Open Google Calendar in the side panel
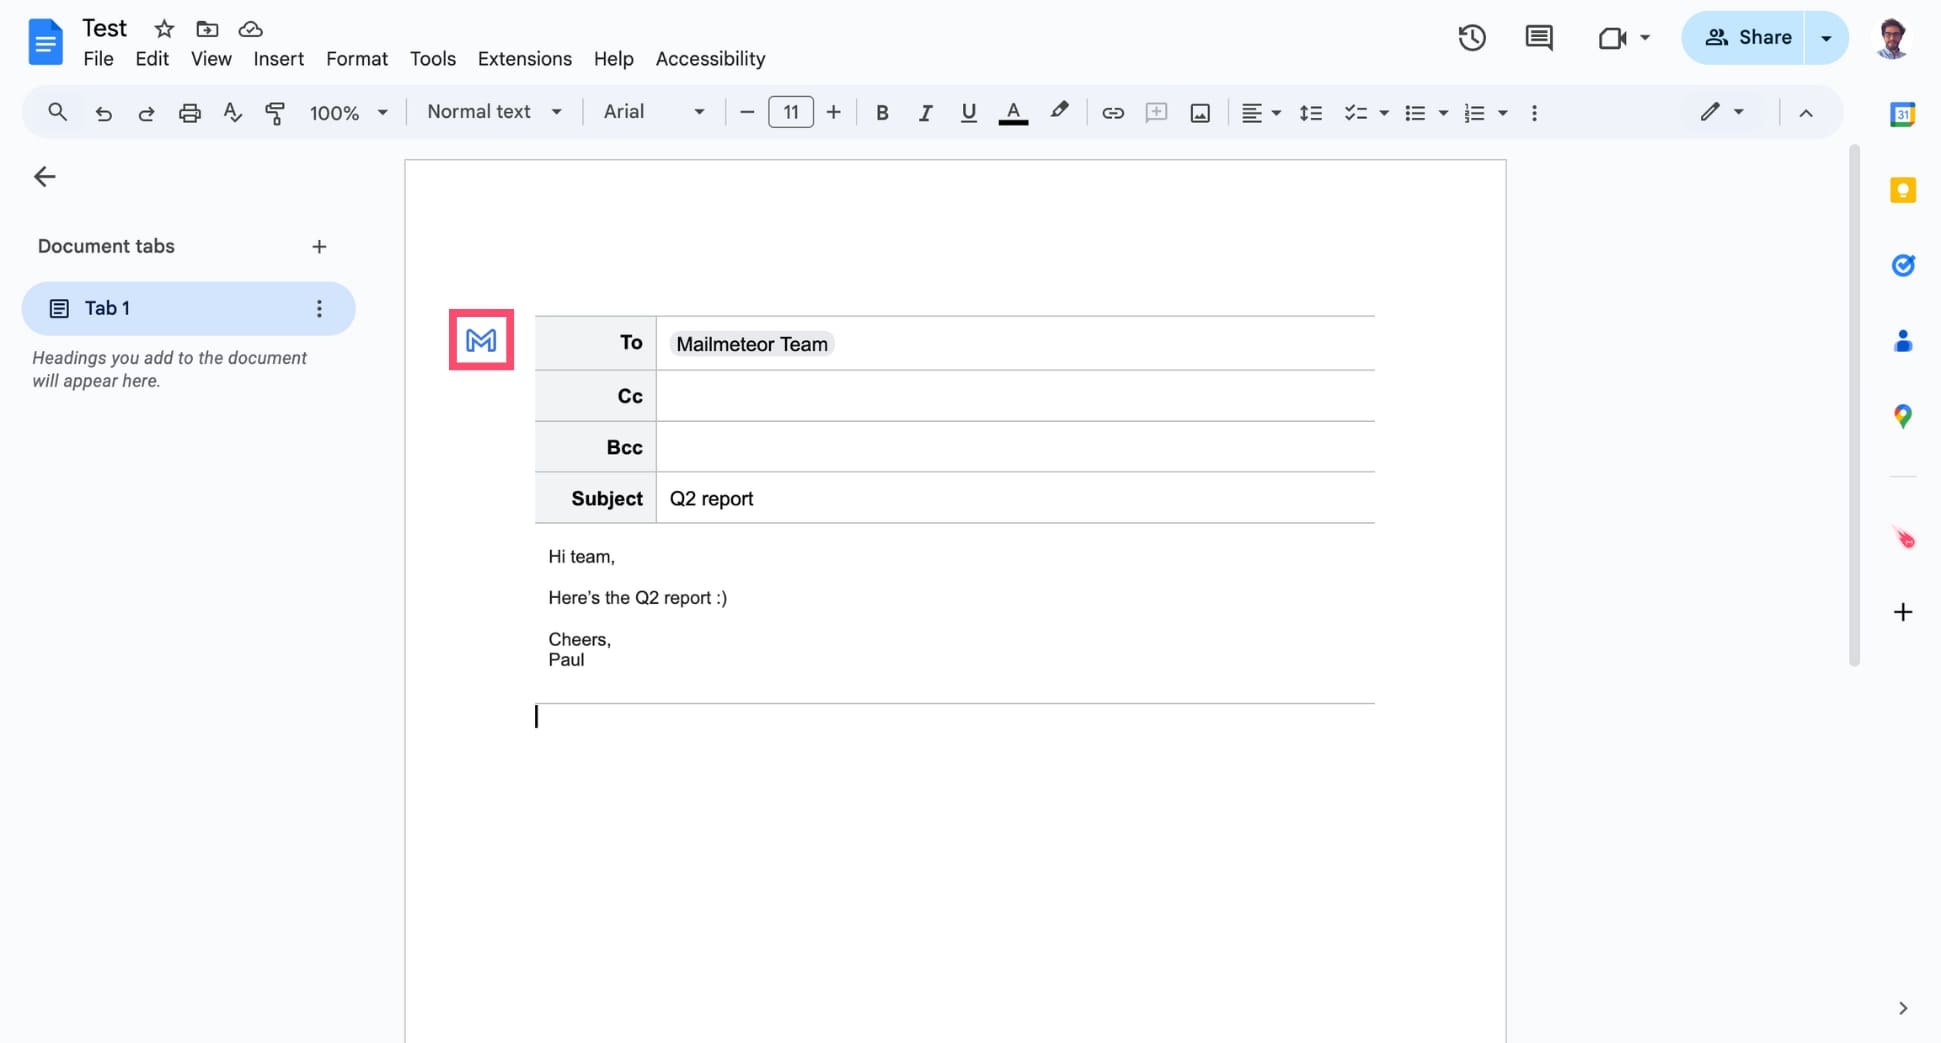Viewport: 1941px width, 1043px height. [1903, 114]
